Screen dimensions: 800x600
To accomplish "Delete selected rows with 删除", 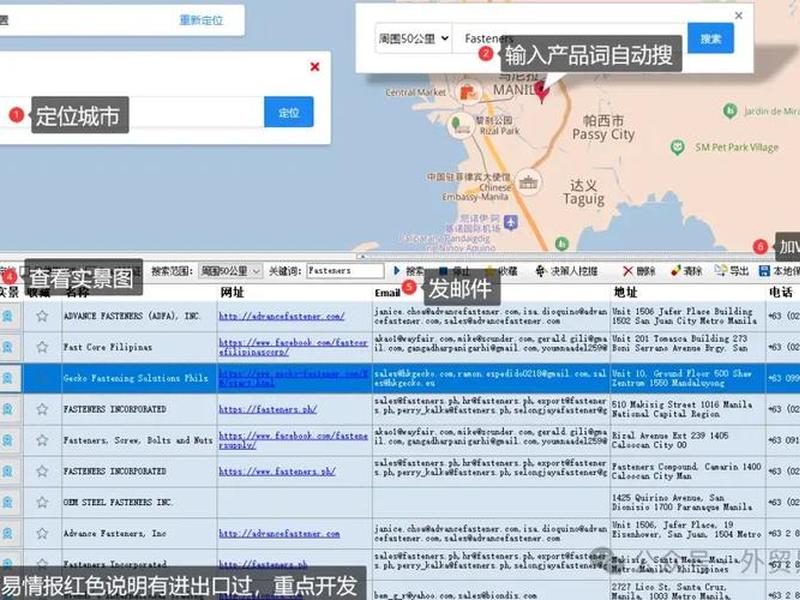I will [639, 271].
